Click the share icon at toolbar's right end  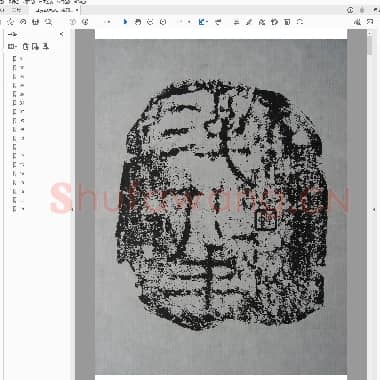(x=370, y=22)
